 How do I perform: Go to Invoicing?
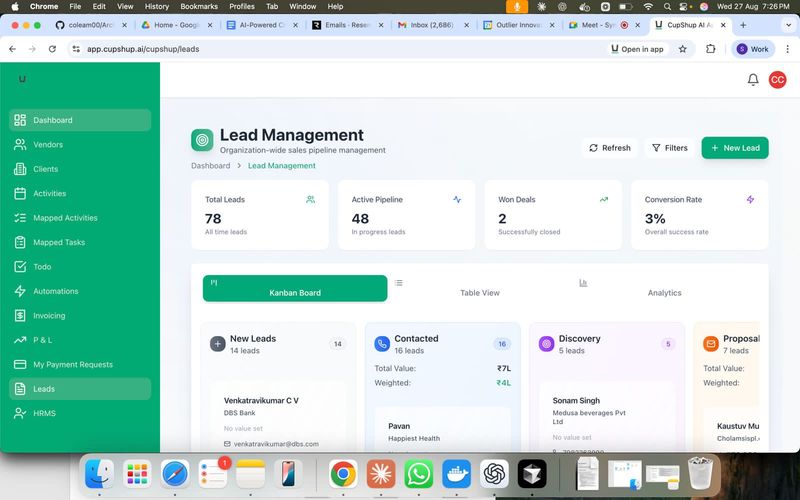click(80, 315)
